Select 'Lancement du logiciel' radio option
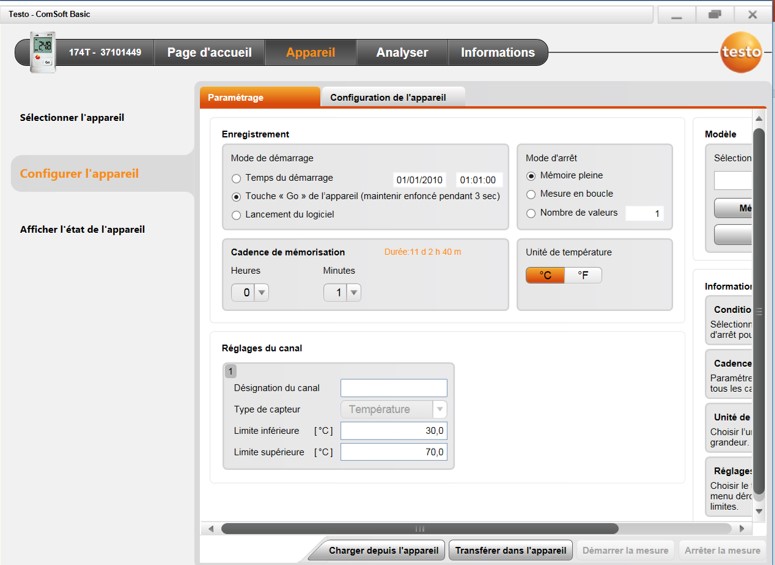 pos(236,214)
